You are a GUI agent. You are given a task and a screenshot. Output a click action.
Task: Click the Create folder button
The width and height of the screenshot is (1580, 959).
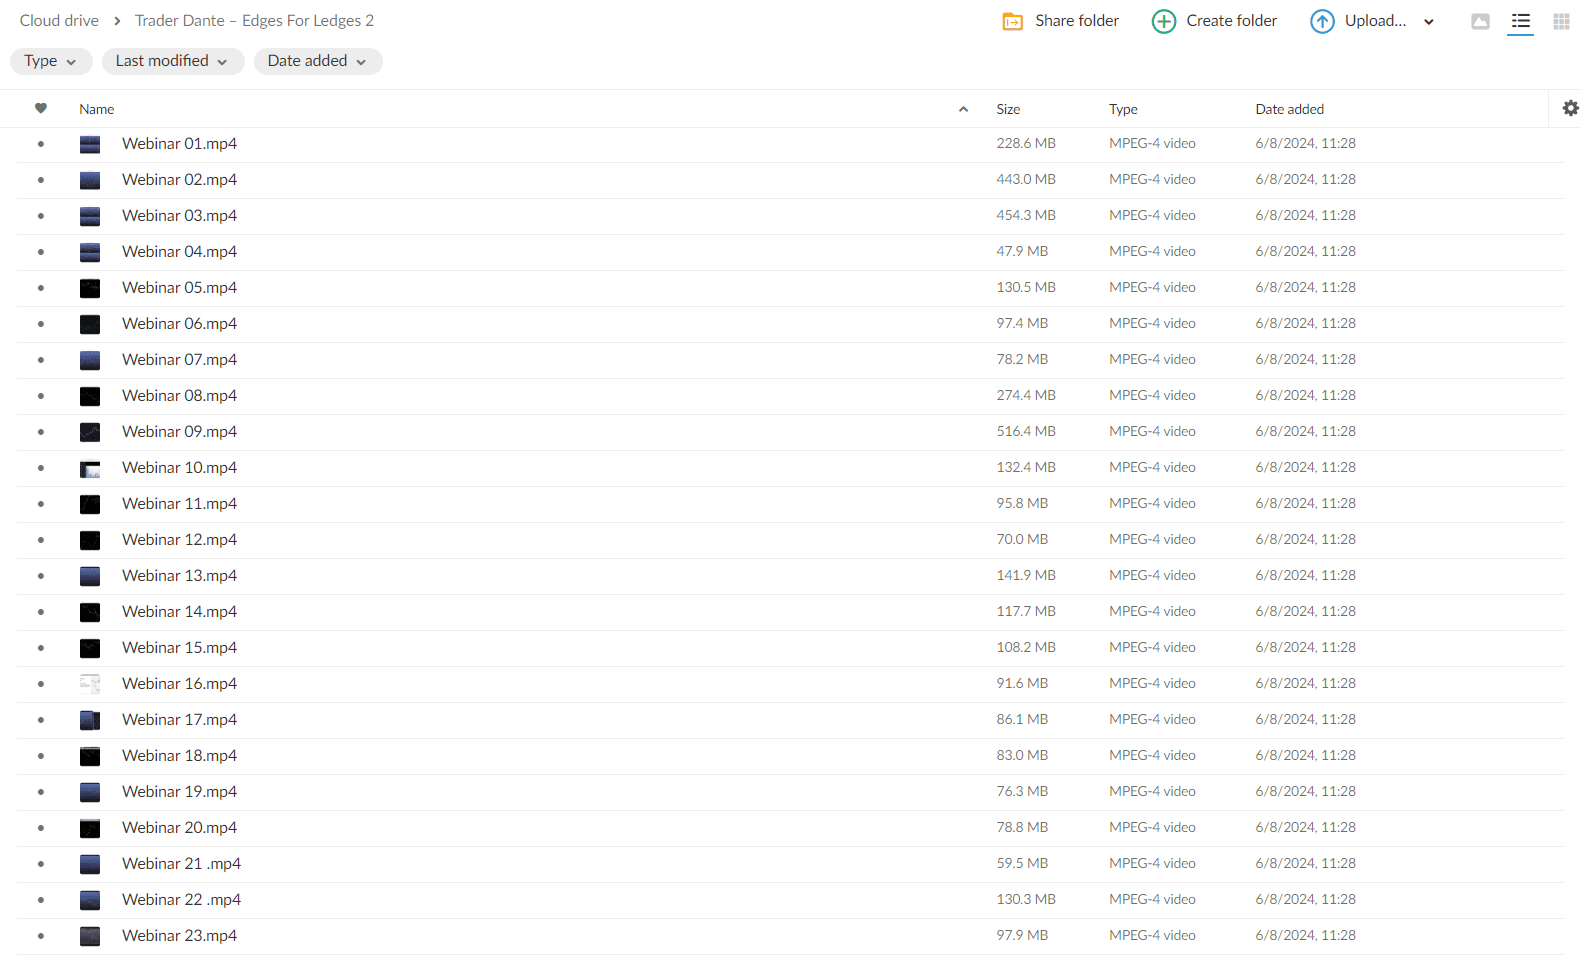point(1214,21)
